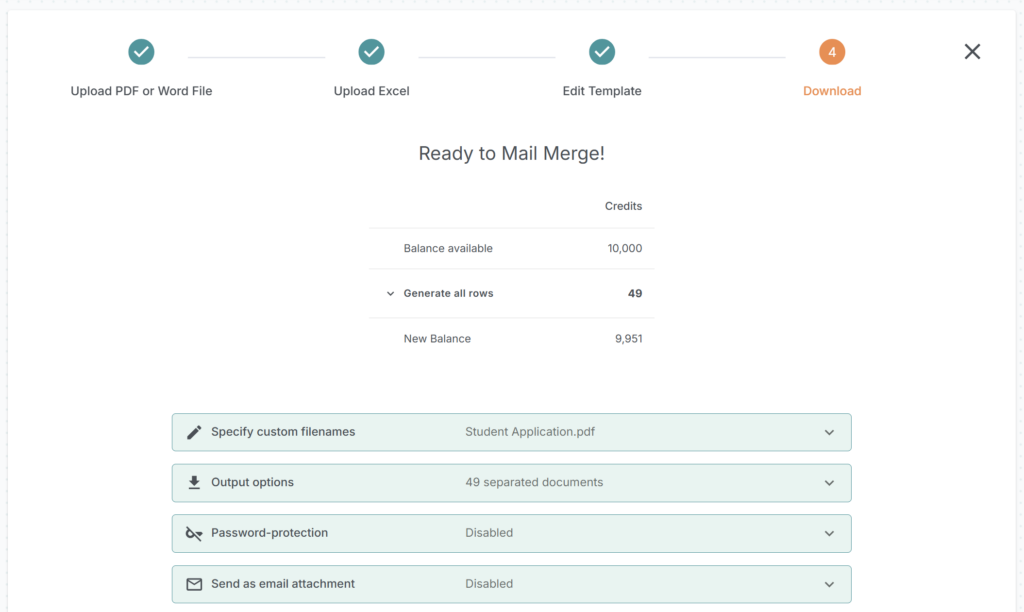Click the key icon for Password-protection
Screen dimensions: 1024x612
(x=194, y=534)
